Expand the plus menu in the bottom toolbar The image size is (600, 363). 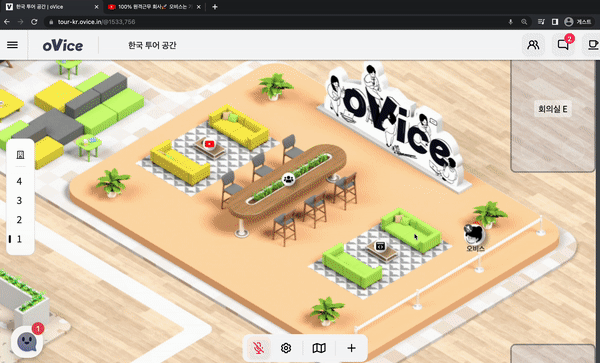click(x=351, y=348)
